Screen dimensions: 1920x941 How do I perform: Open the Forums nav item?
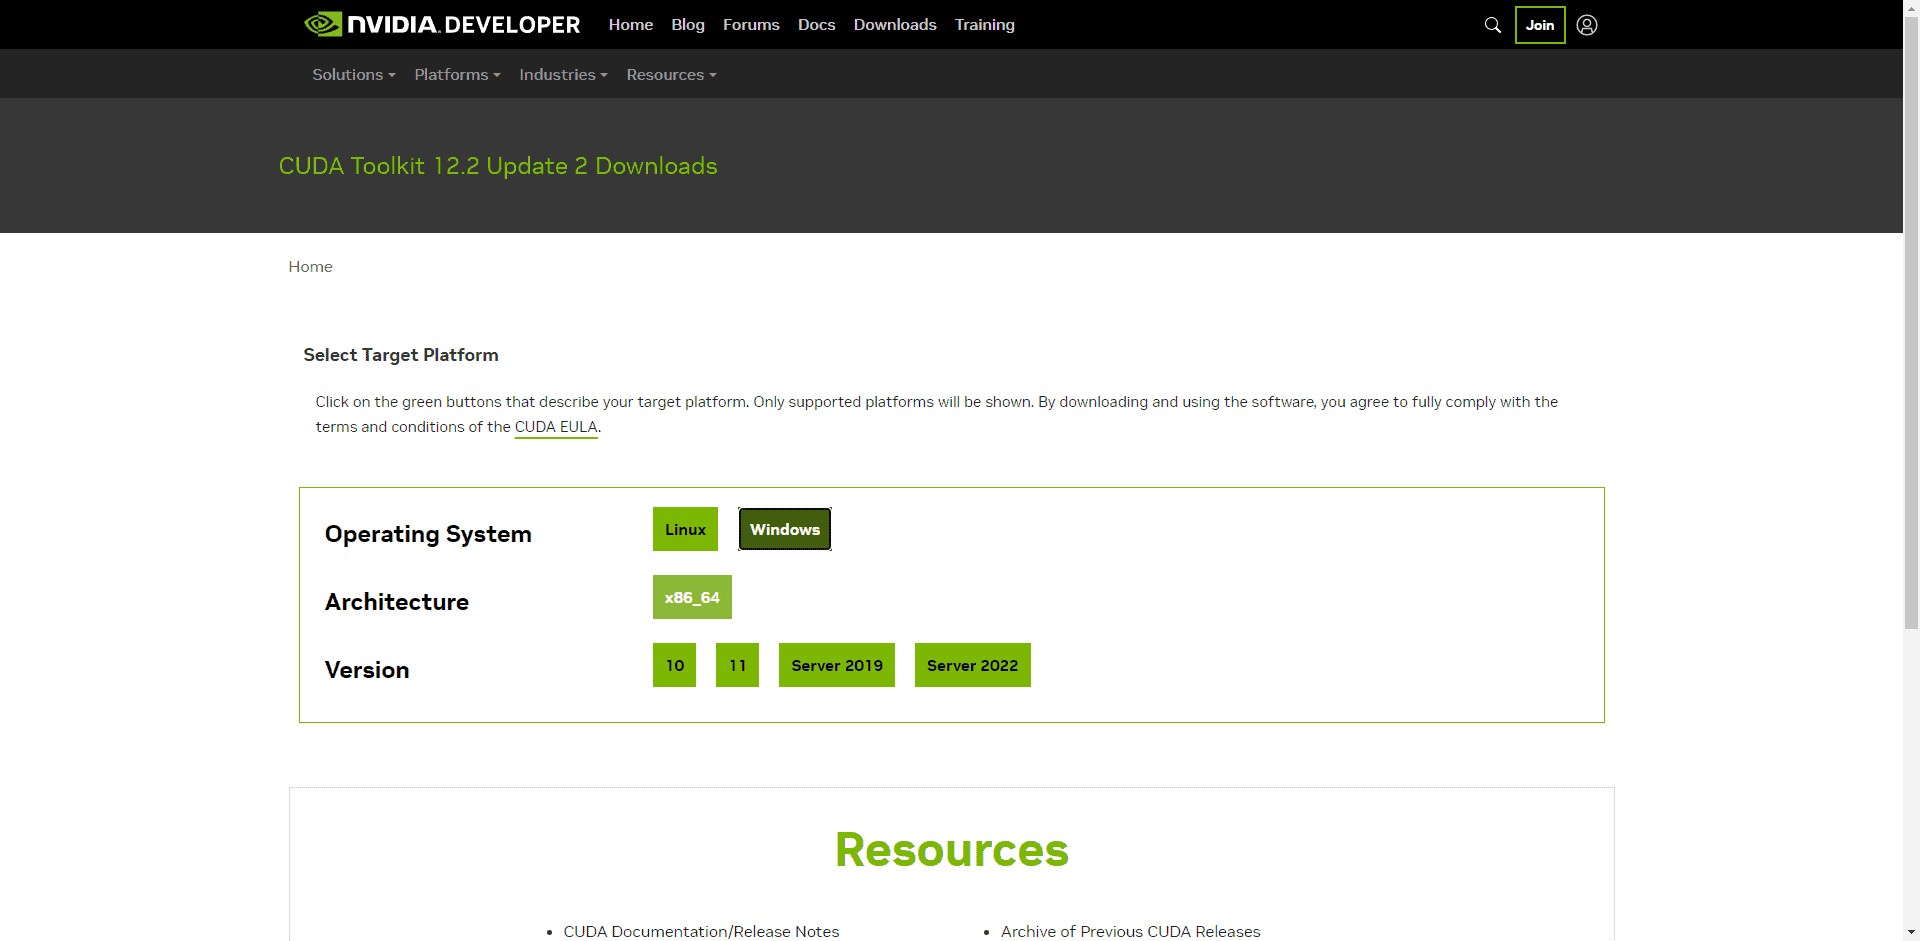pyautogui.click(x=751, y=25)
